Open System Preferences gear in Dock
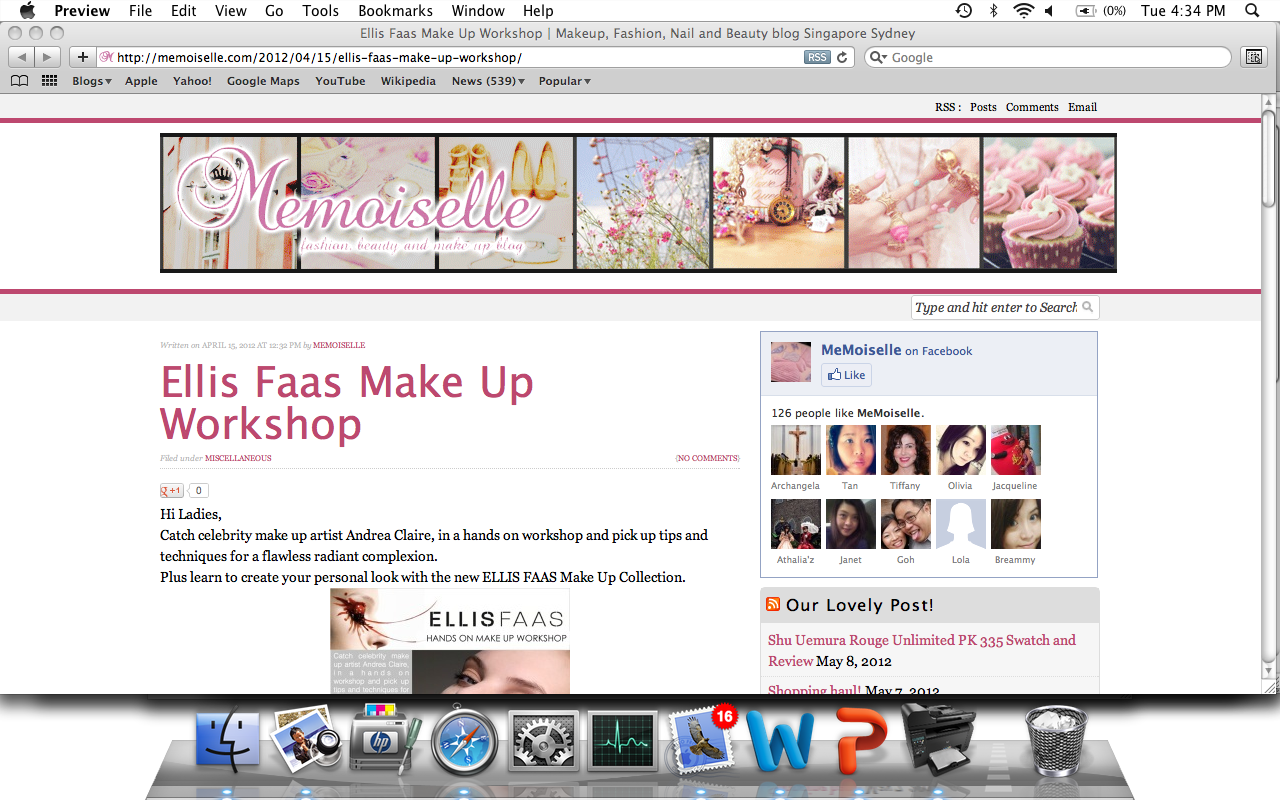 (543, 741)
